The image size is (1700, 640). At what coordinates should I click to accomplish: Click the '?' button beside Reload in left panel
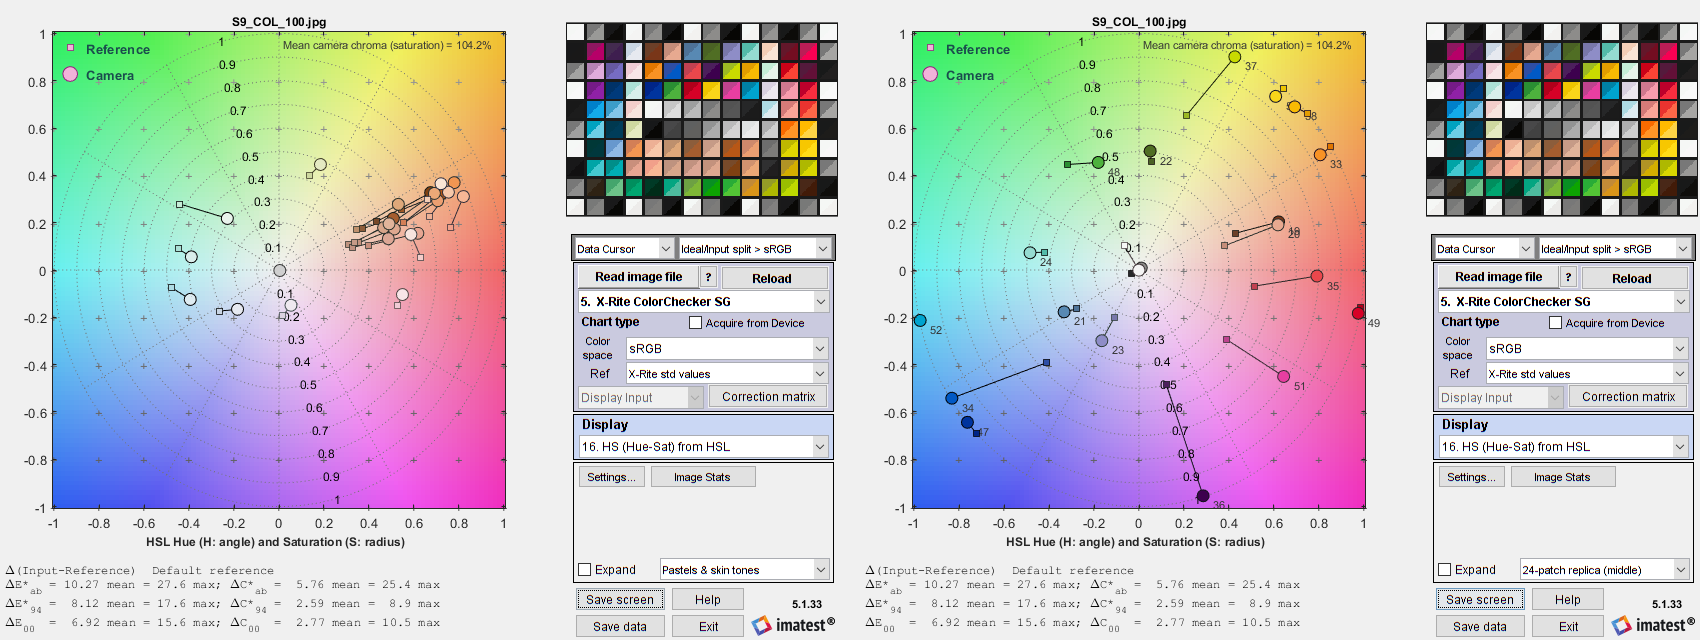(x=708, y=277)
